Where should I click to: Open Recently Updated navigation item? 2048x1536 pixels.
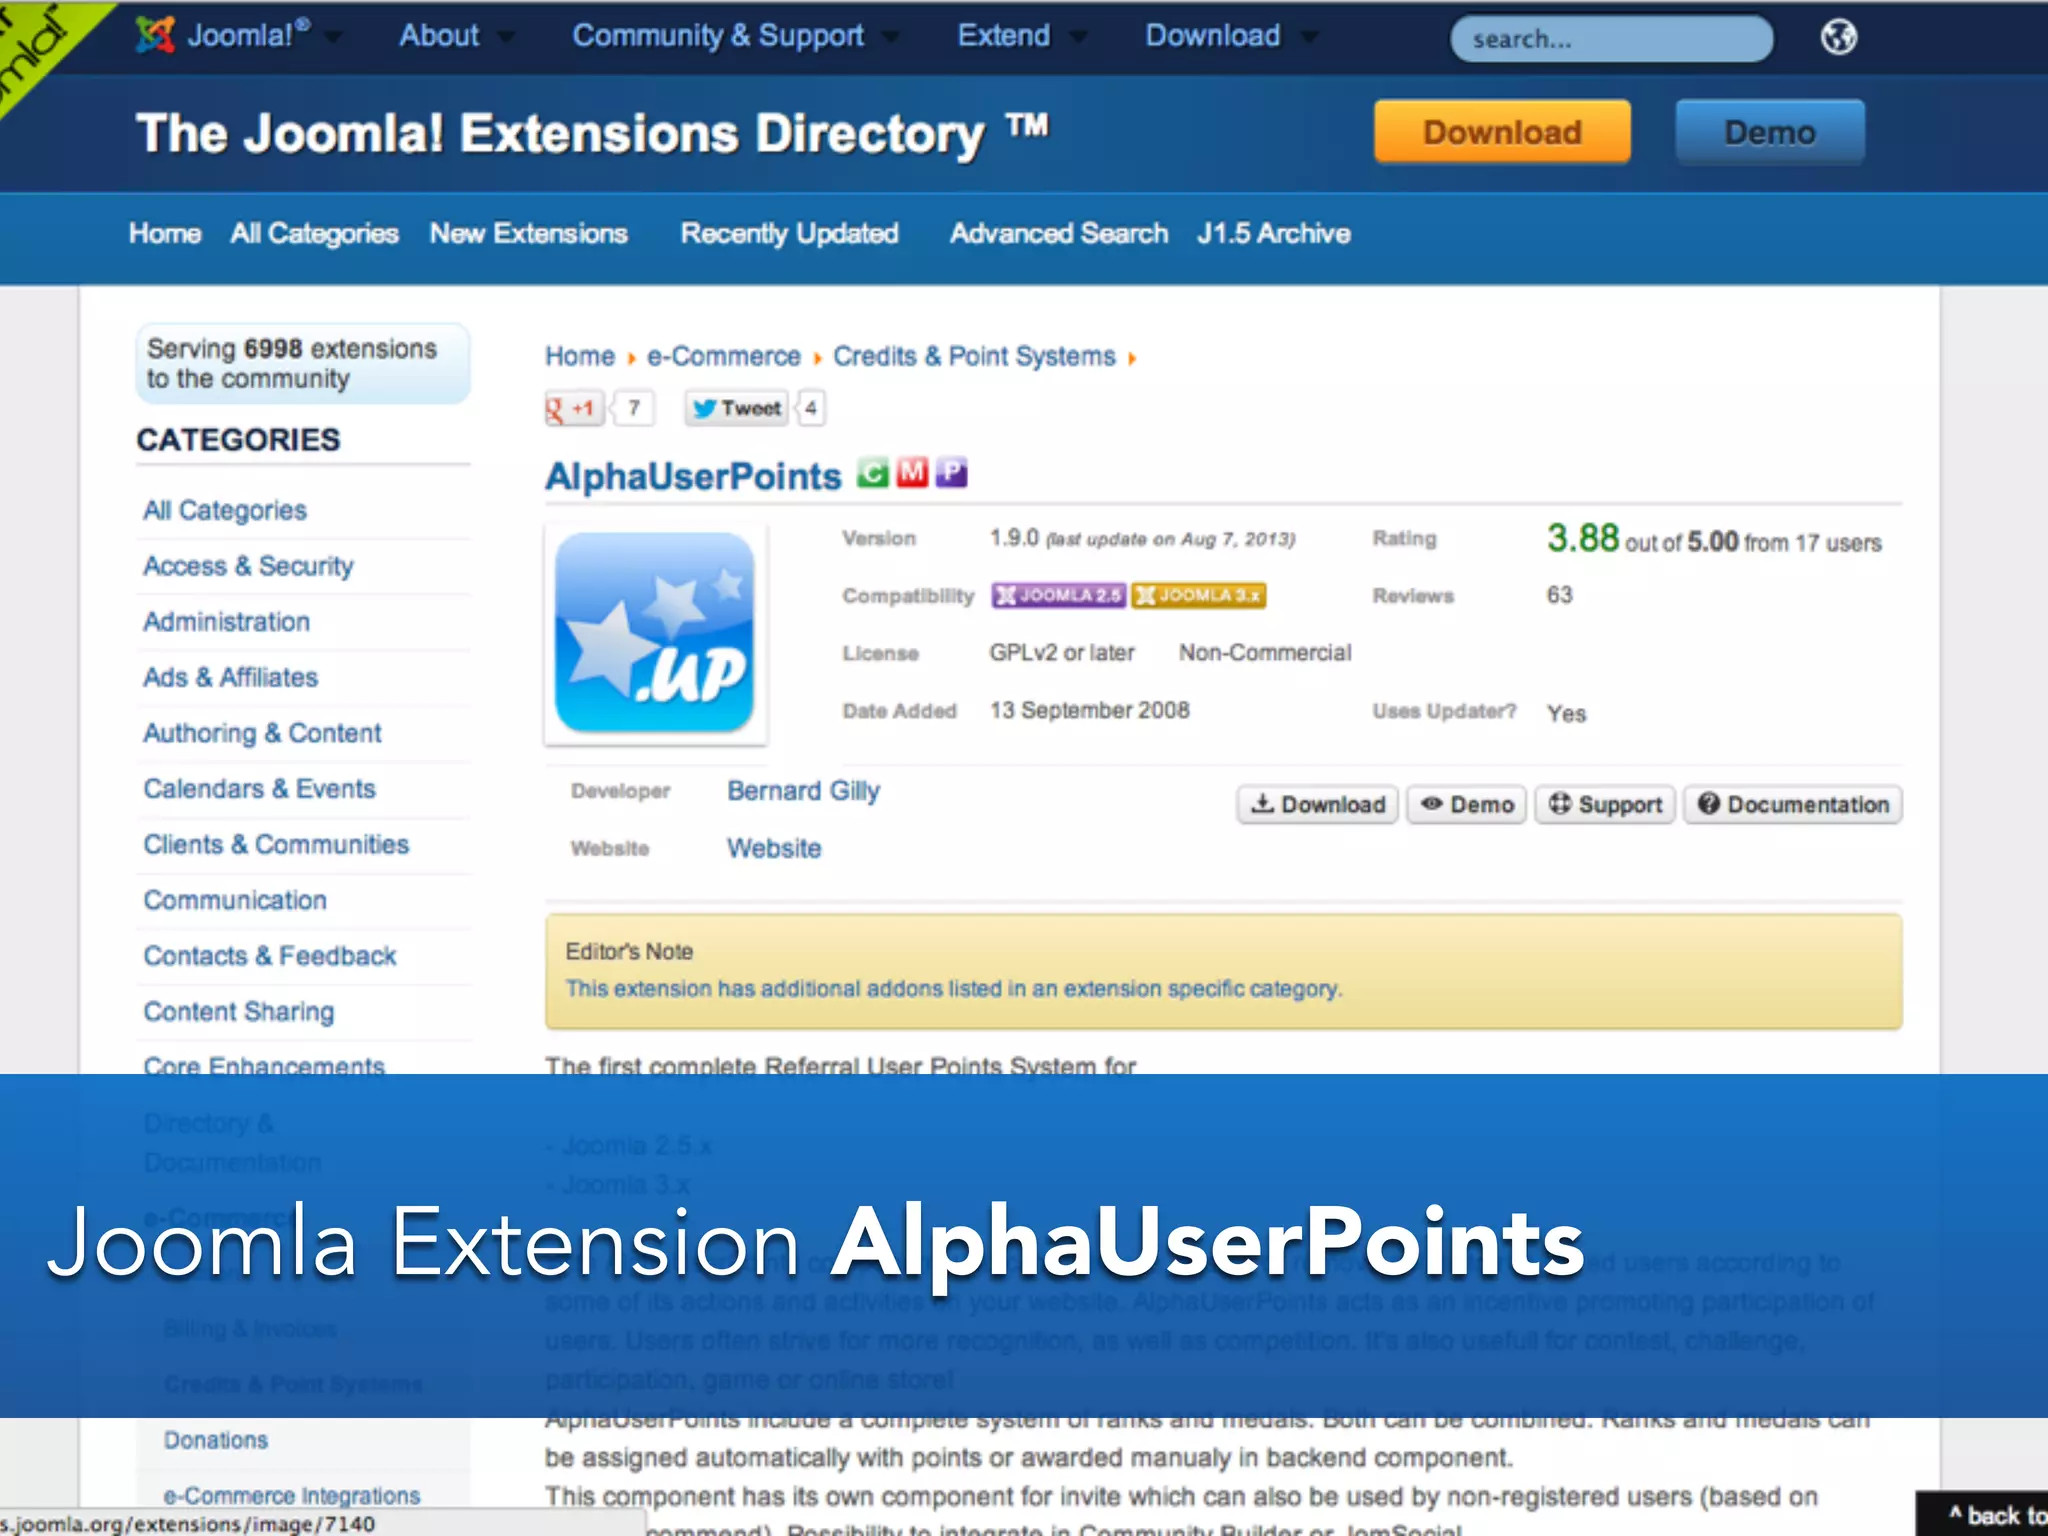click(x=789, y=233)
